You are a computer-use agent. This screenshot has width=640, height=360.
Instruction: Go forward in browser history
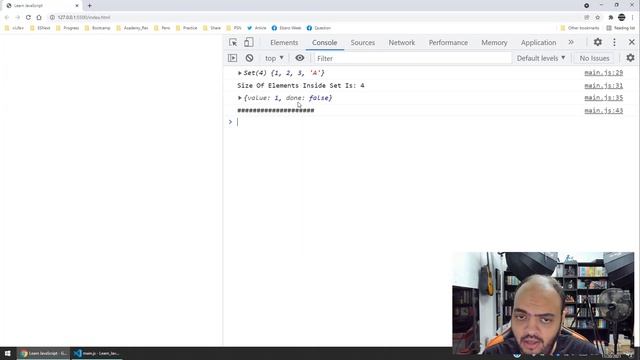tap(18, 17)
